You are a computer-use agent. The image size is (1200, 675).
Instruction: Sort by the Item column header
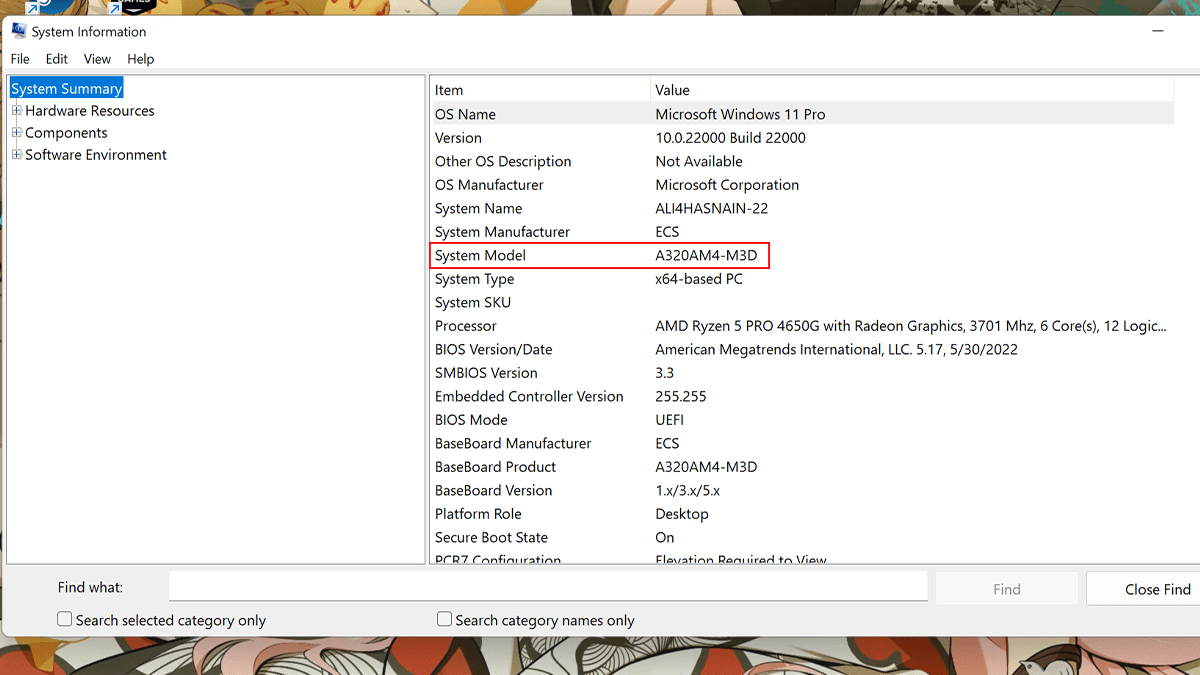(x=540, y=90)
